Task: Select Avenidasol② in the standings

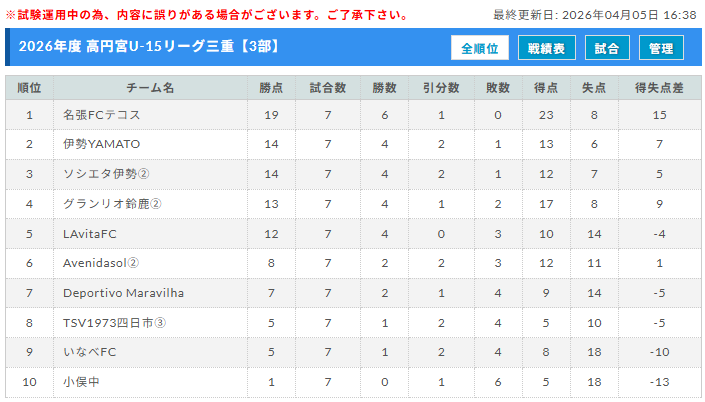Action: click(x=101, y=263)
